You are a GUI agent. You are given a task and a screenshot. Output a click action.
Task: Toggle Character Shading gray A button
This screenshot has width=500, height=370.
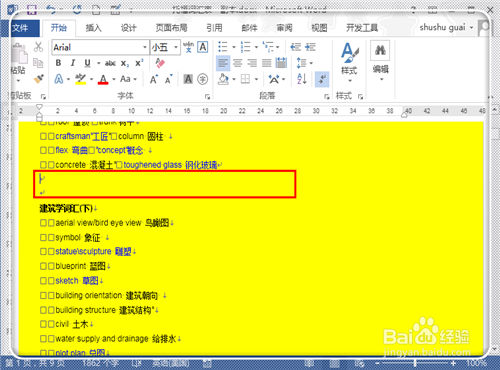click(x=188, y=79)
